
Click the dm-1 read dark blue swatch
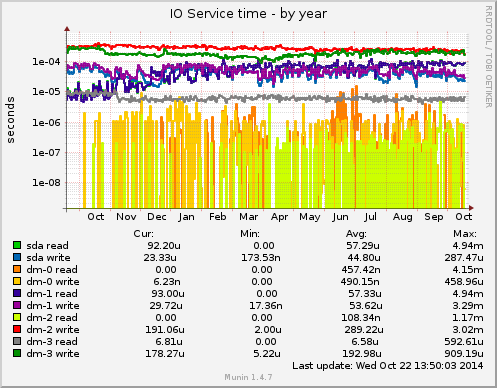[x=17, y=293]
